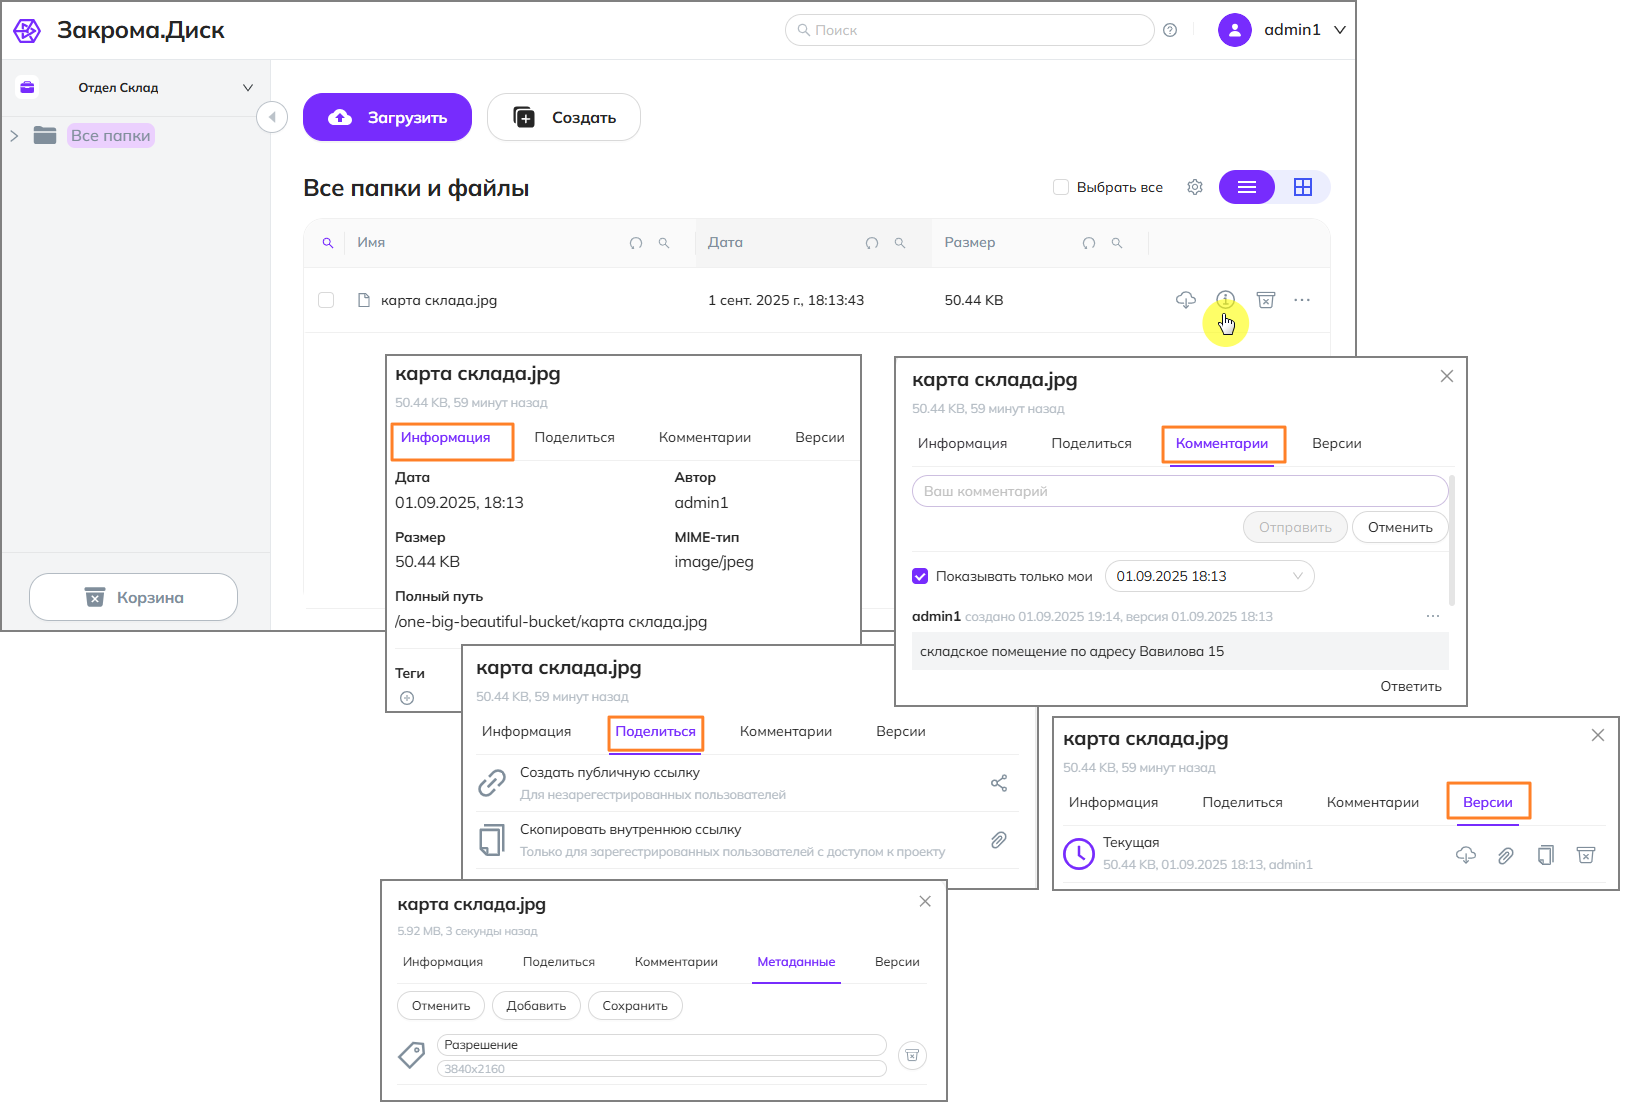Switch to grid view icon
1637x1104 pixels.
click(1303, 187)
